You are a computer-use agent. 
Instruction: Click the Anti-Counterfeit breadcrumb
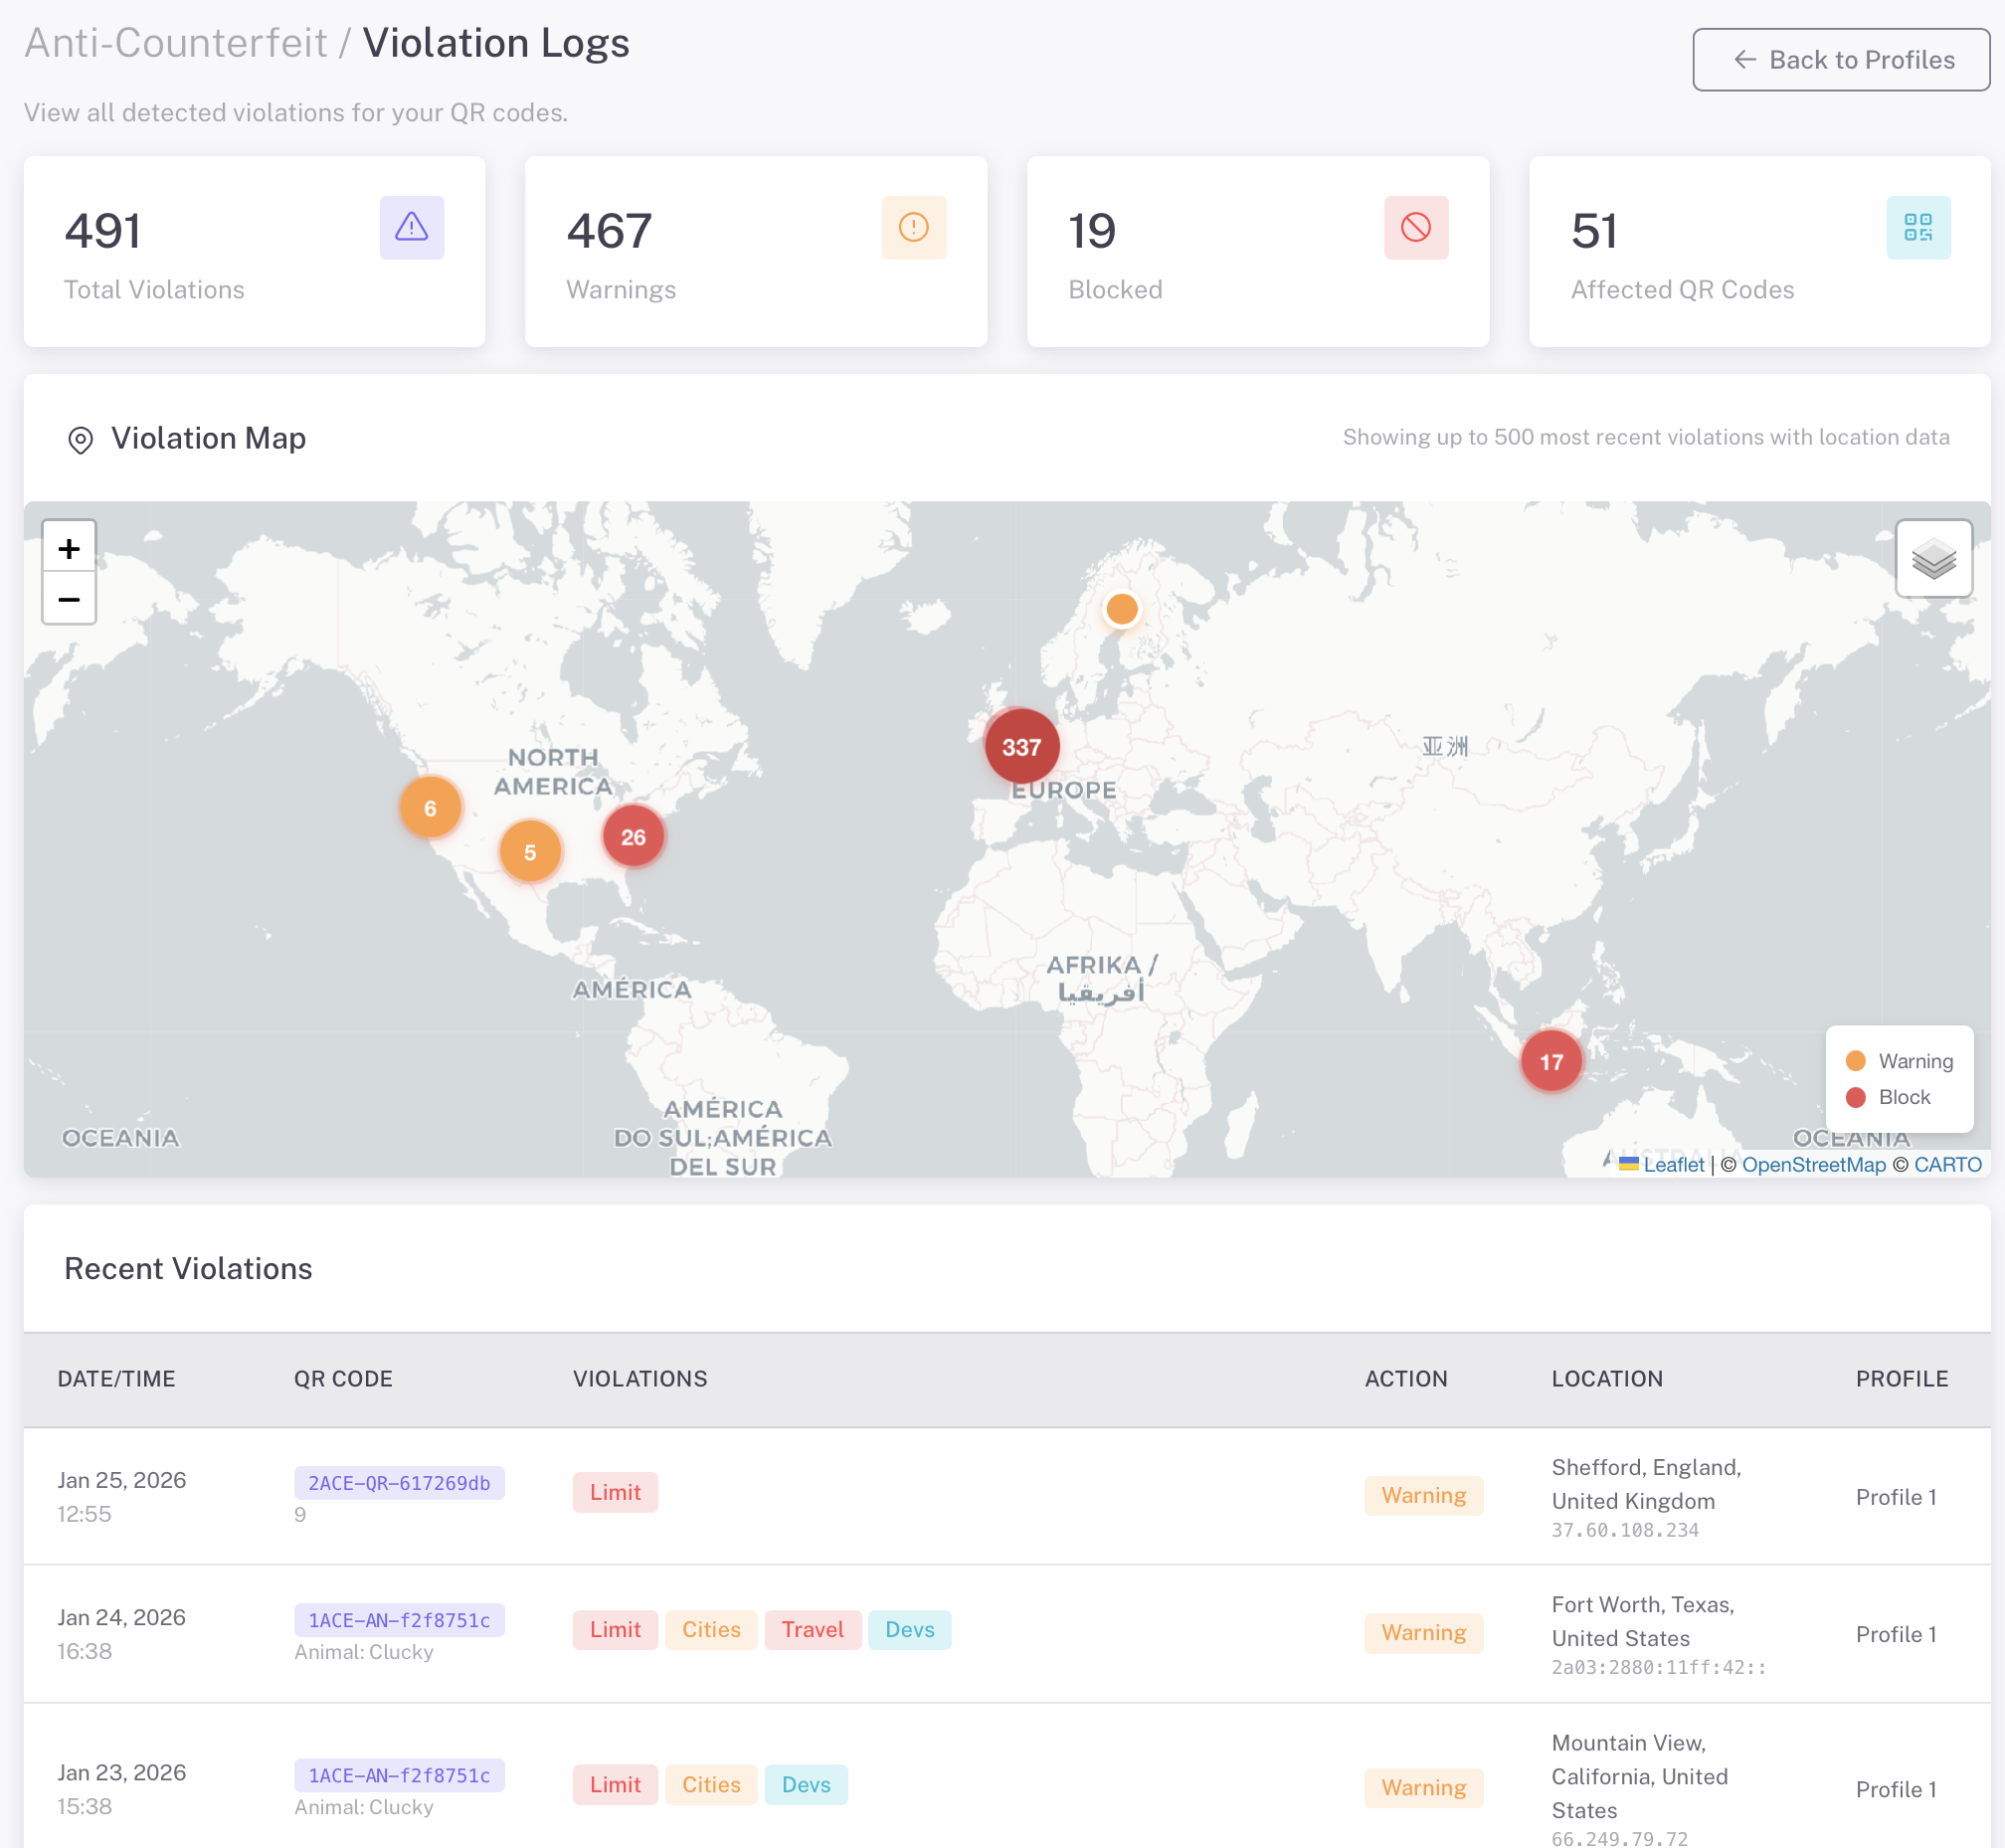(175, 43)
